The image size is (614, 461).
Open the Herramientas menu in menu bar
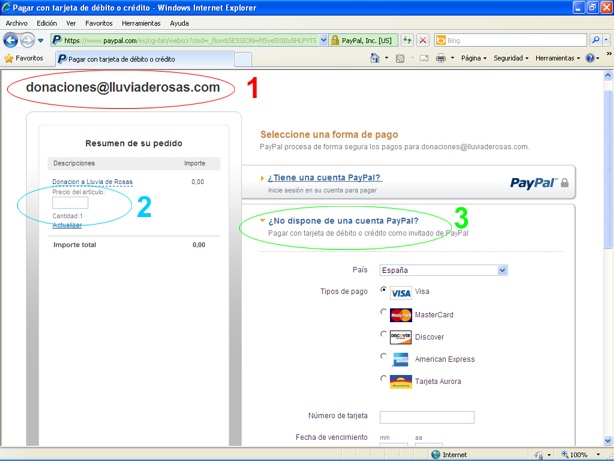click(x=141, y=23)
